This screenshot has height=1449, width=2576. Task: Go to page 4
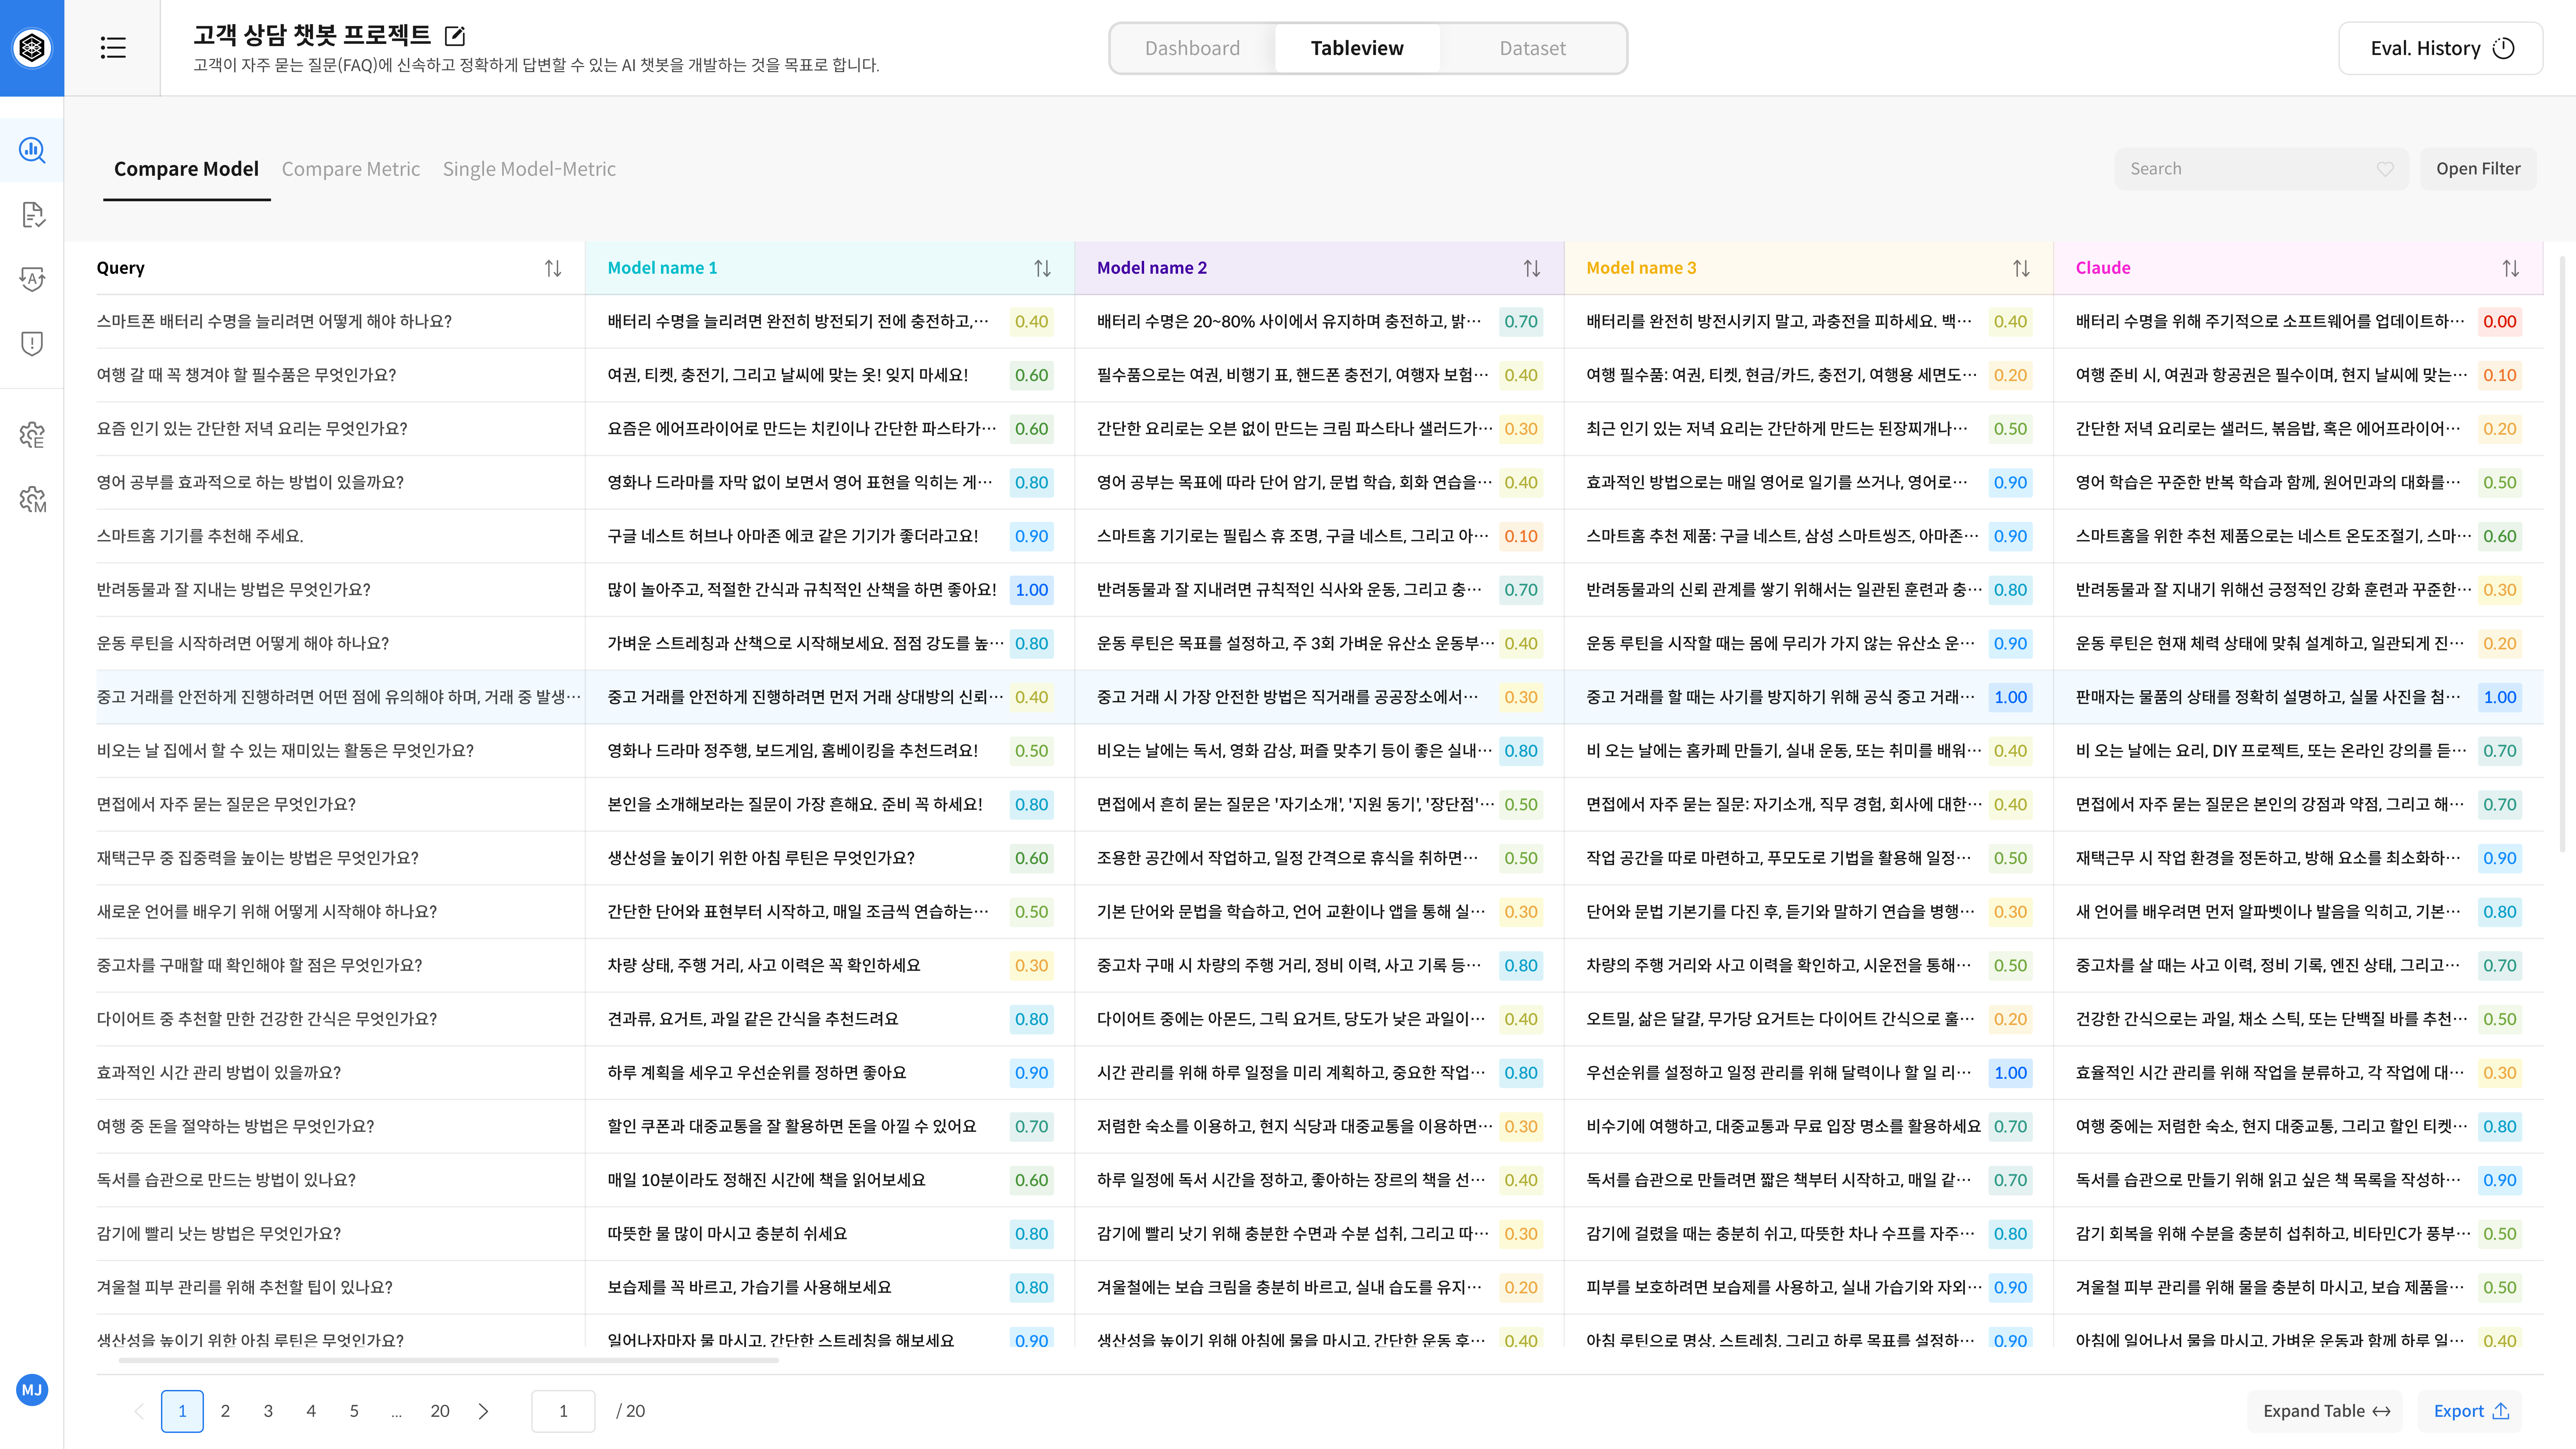click(311, 1411)
